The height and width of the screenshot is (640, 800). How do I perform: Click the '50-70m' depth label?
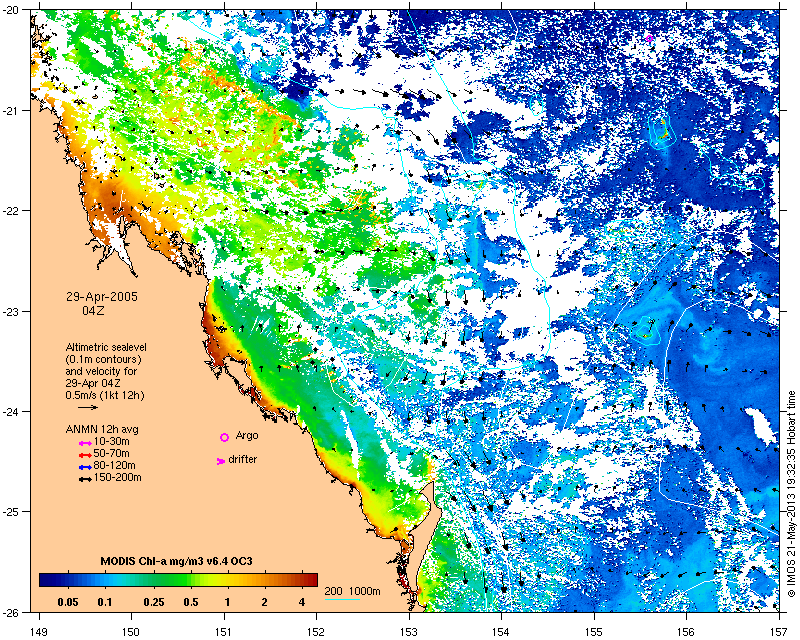coord(112,454)
